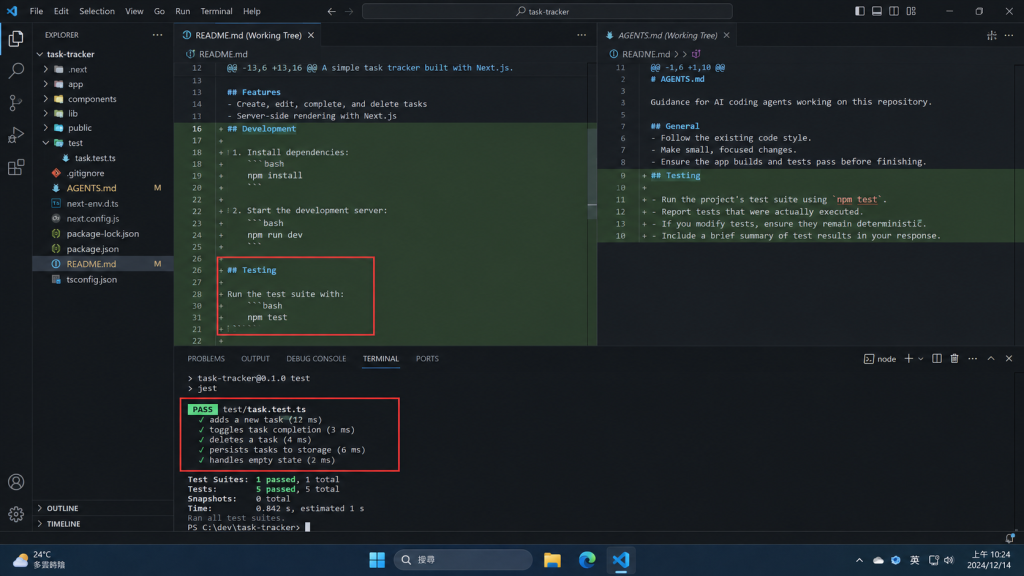Close the README.md (Working Tree) tab
This screenshot has height=576, width=1024.
(311, 35)
